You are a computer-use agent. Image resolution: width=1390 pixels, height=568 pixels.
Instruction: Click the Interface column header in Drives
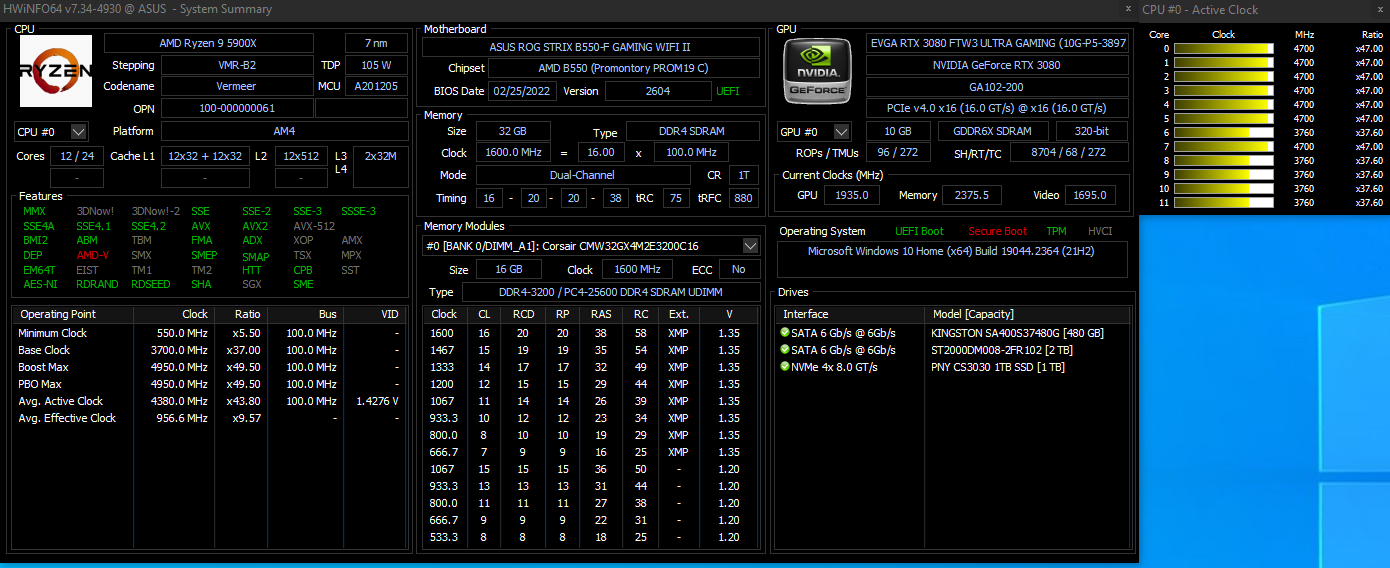(850, 314)
